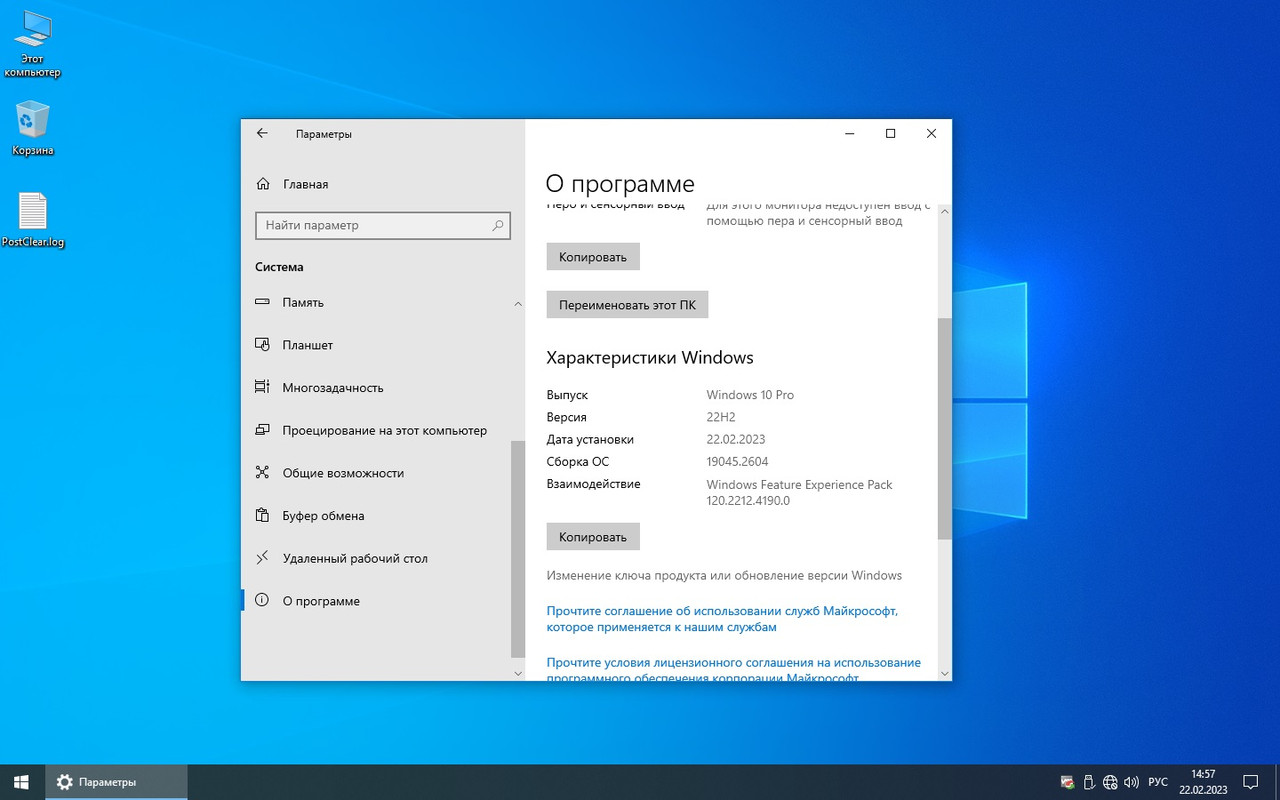
Task: Go back with the arrow in Параметры
Action: click(262, 133)
